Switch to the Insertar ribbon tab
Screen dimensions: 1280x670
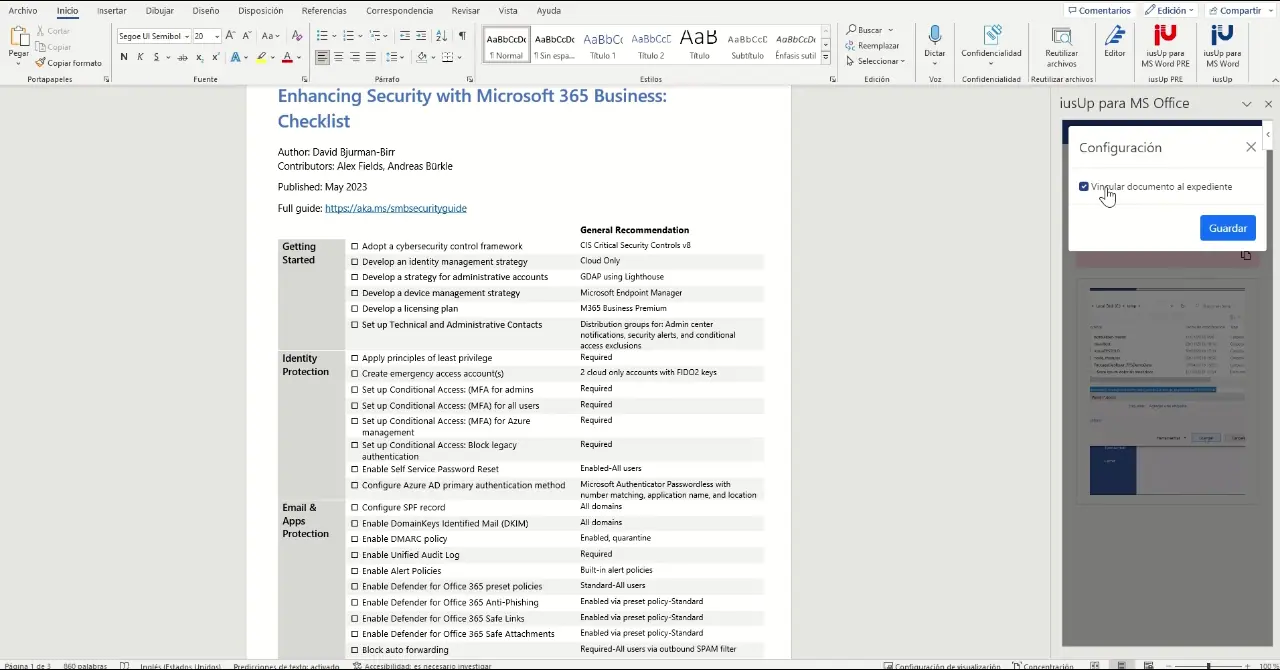pos(111,11)
